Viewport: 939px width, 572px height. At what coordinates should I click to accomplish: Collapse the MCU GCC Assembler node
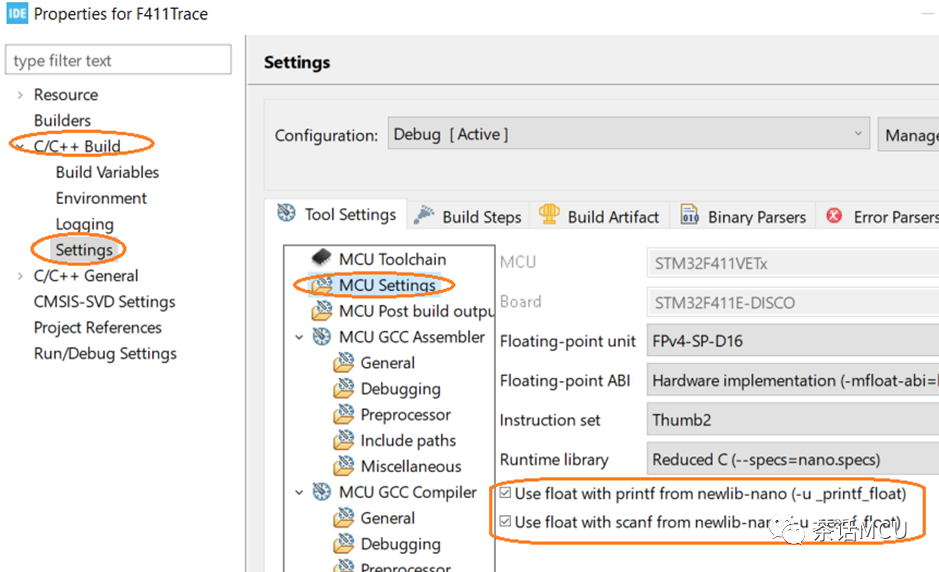(299, 337)
